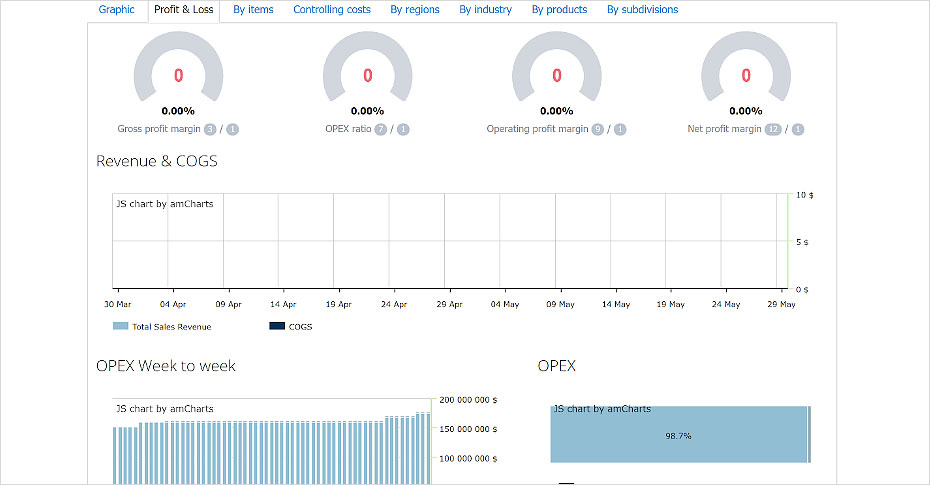The height and width of the screenshot is (485, 930).
Task: Click badge 12 beside Net profit margin
Action: [773, 129]
